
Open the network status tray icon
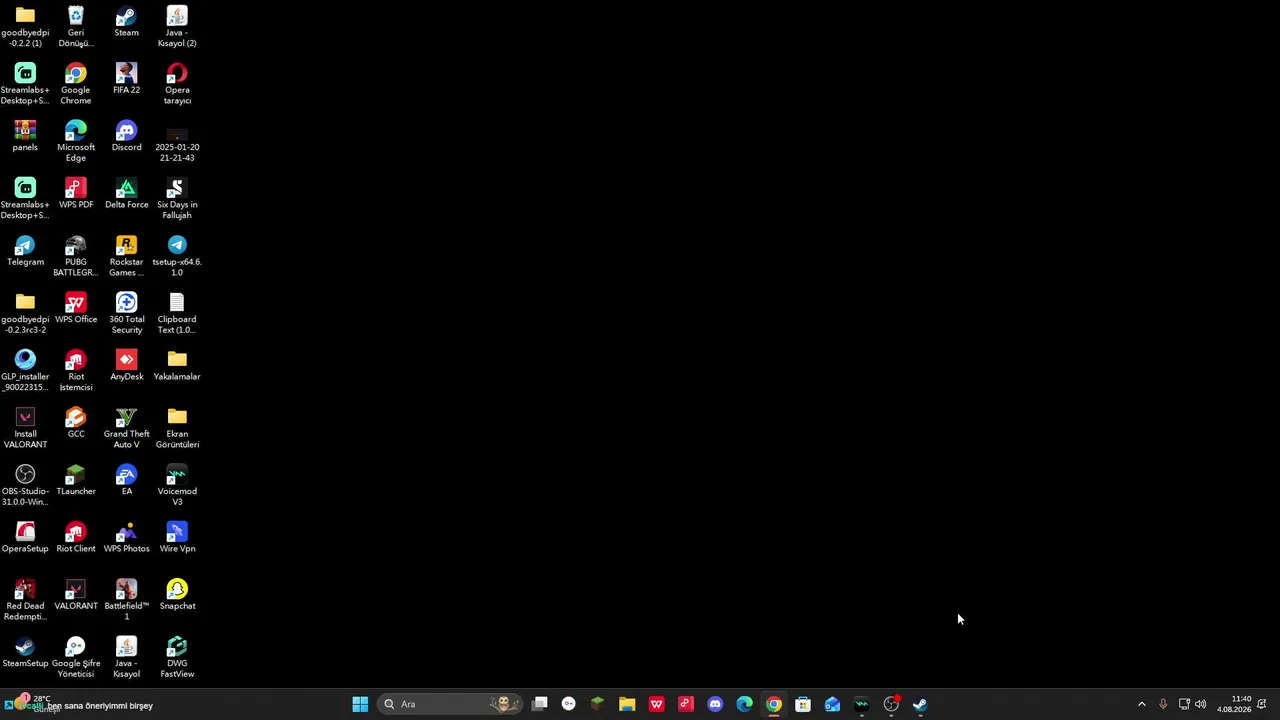pos(1184,704)
